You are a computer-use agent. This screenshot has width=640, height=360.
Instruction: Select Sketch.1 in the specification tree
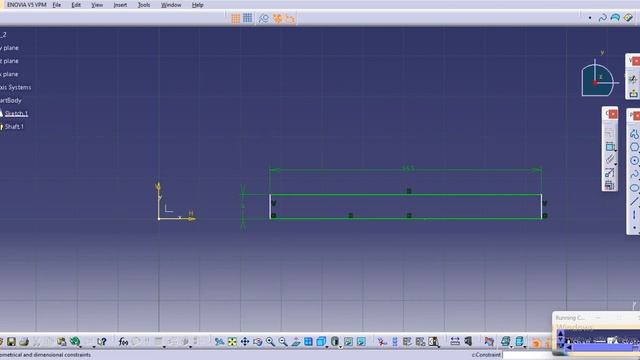[16, 113]
